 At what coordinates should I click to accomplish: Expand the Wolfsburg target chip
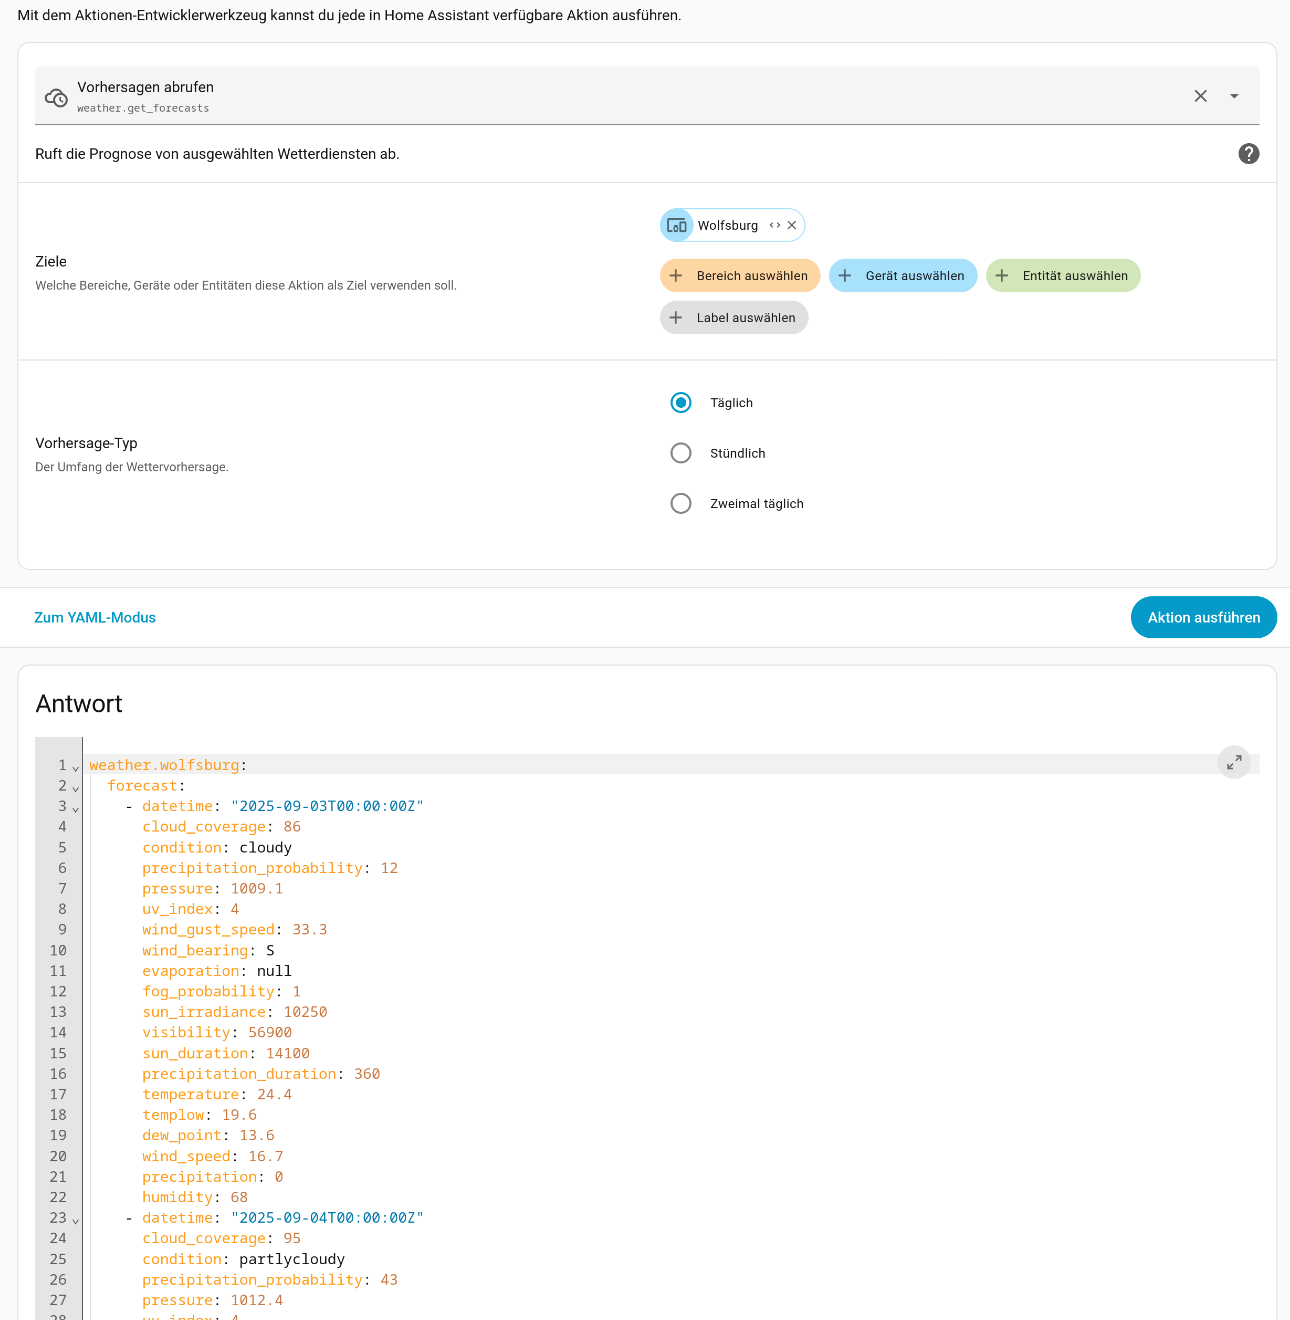coord(774,226)
